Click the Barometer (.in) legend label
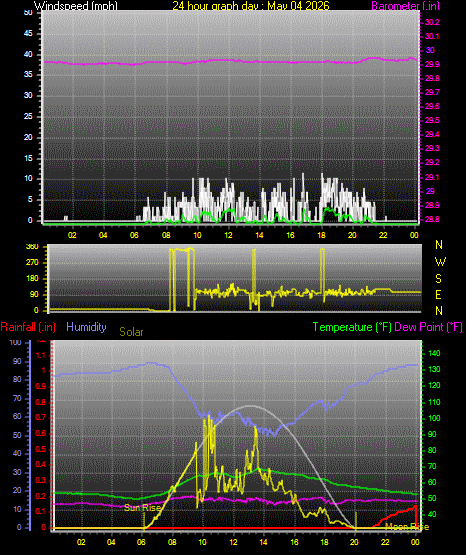This screenshot has height=555, width=466. [x=405, y=6]
